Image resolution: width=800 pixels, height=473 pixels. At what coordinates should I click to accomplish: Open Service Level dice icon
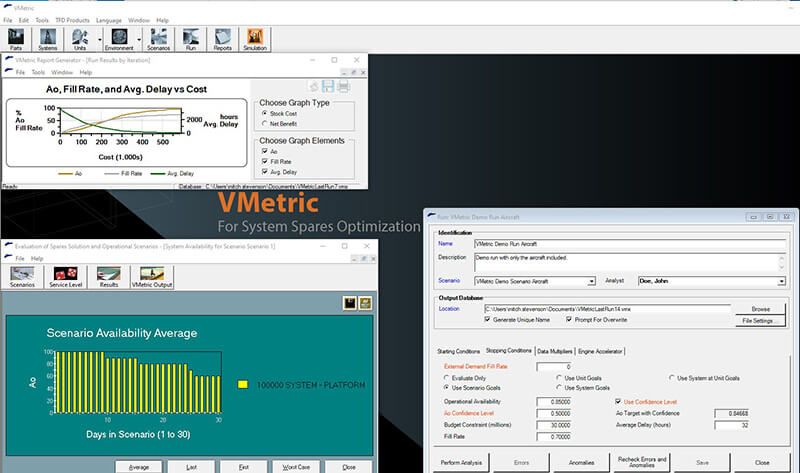(65, 277)
